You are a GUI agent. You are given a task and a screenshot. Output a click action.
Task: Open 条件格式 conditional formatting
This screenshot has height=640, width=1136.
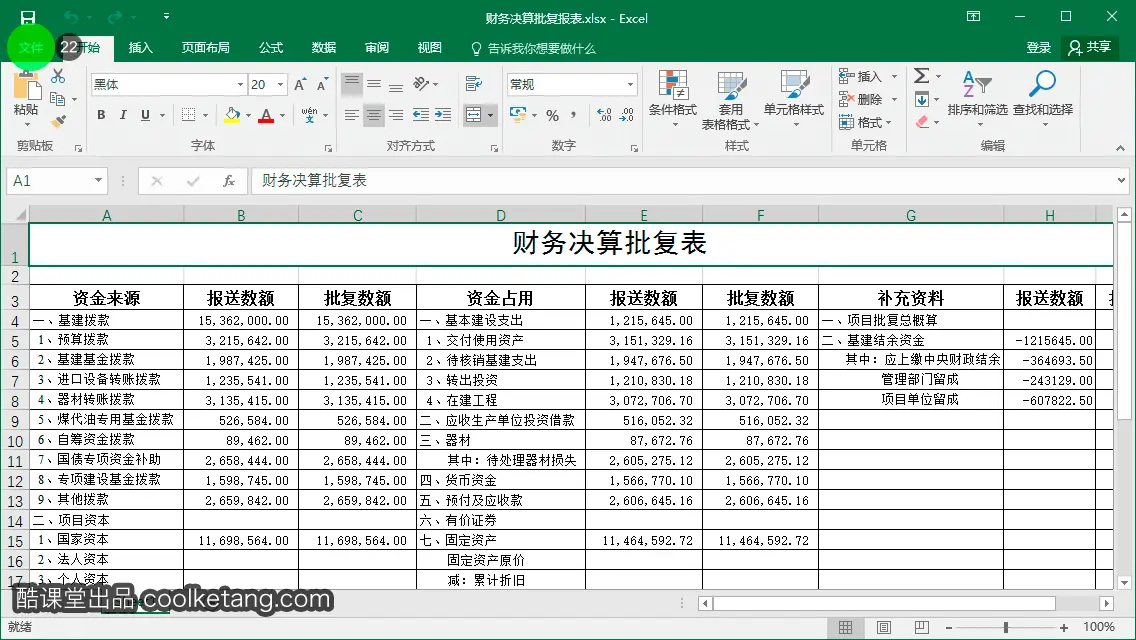coord(673,99)
